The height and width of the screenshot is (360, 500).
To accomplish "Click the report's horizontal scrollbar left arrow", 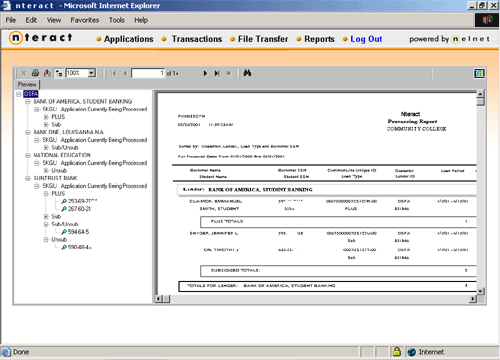I will (x=159, y=299).
